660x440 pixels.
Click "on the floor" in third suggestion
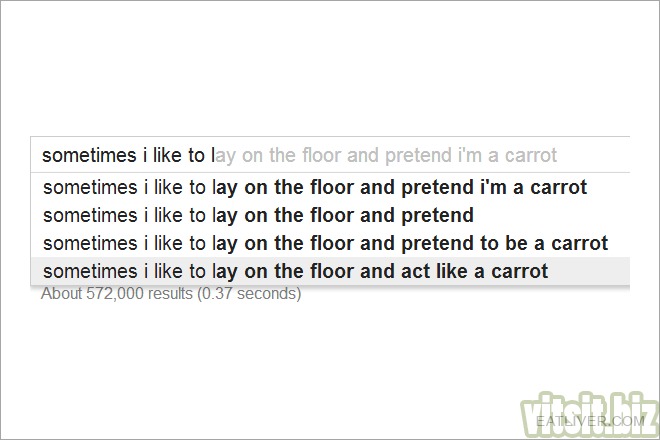click(x=299, y=243)
